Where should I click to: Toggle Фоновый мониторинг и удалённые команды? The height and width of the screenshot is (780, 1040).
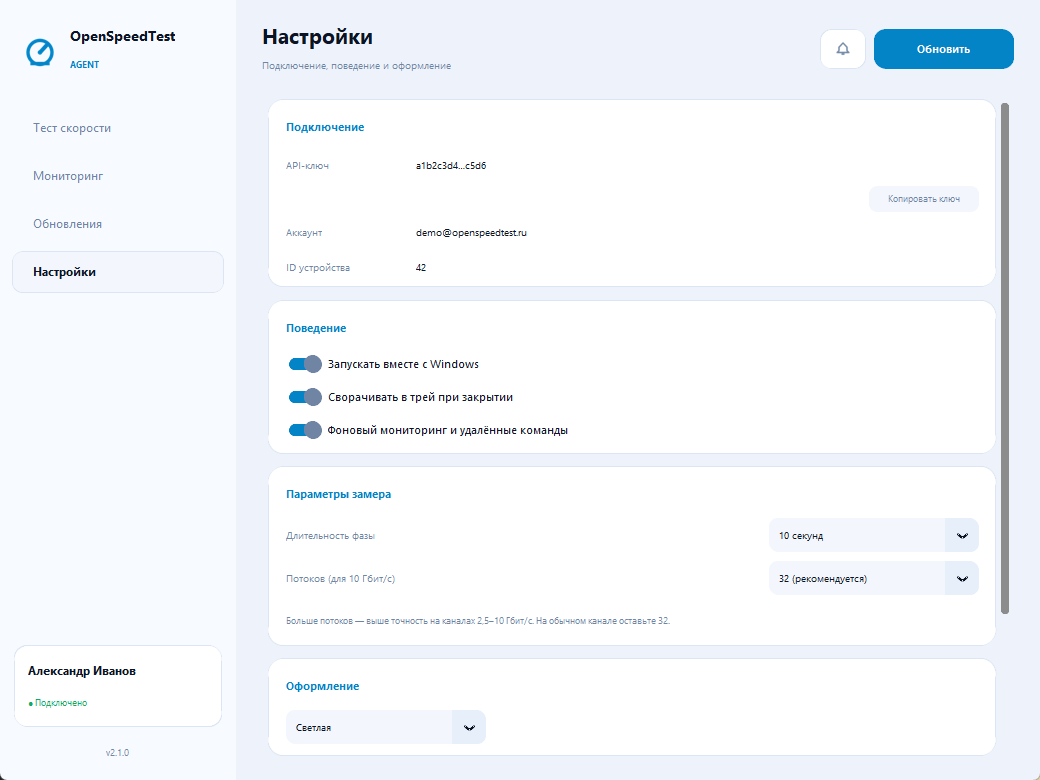pos(305,430)
